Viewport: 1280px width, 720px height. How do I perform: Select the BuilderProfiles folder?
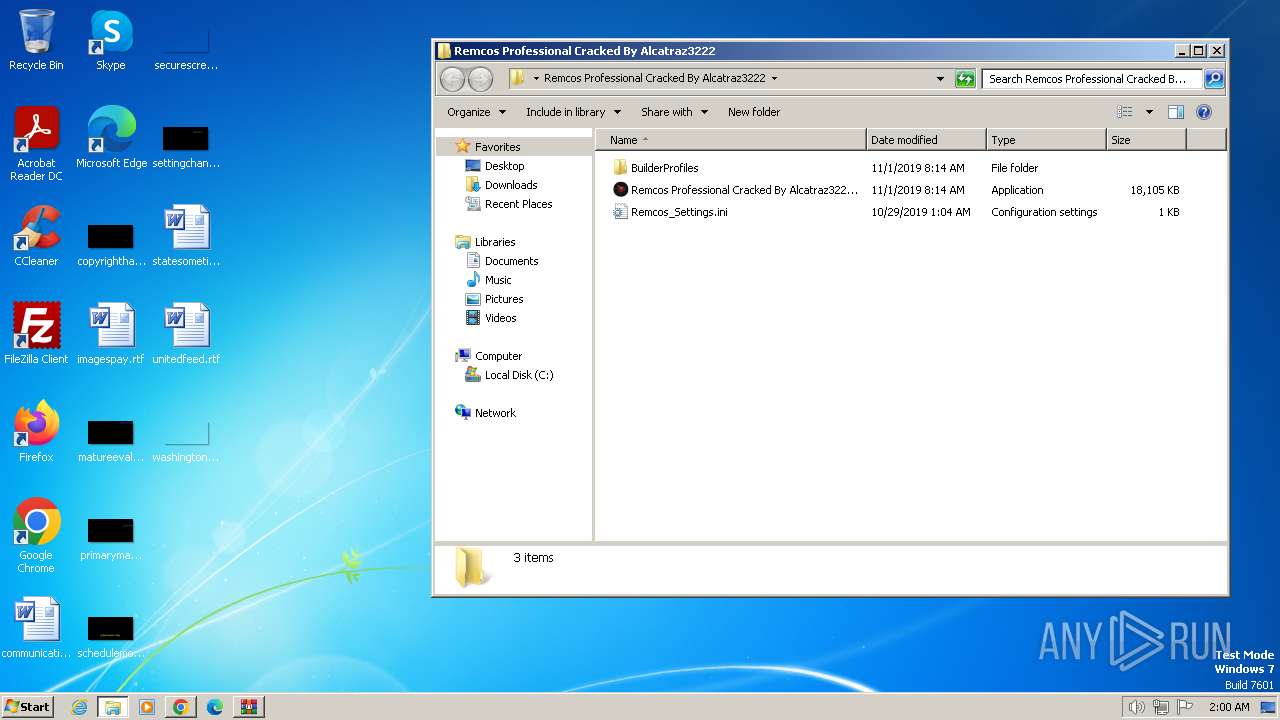pyautogui.click(x=656, y=168)
